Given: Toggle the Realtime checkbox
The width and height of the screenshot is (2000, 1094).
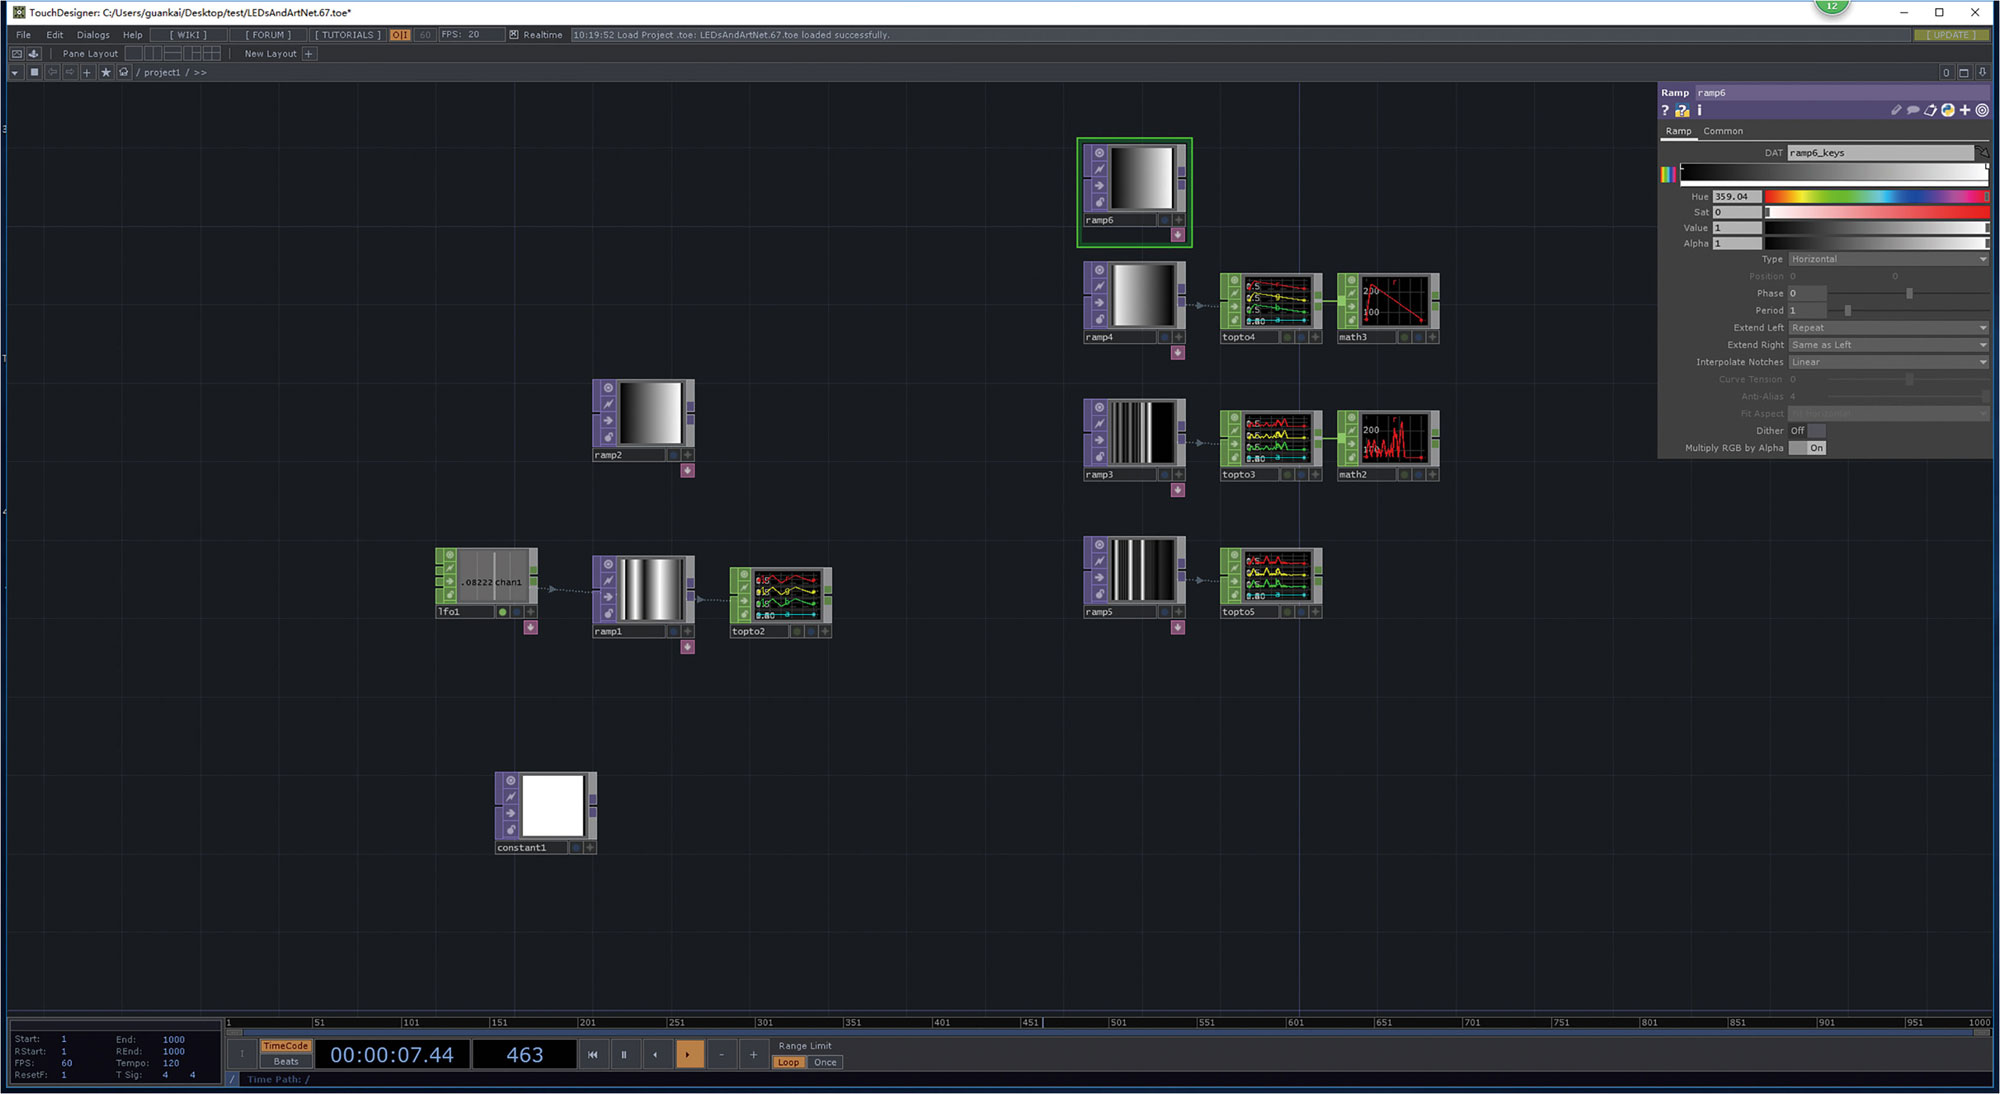Looking at the screenshot, I should [x=514, y=35].
